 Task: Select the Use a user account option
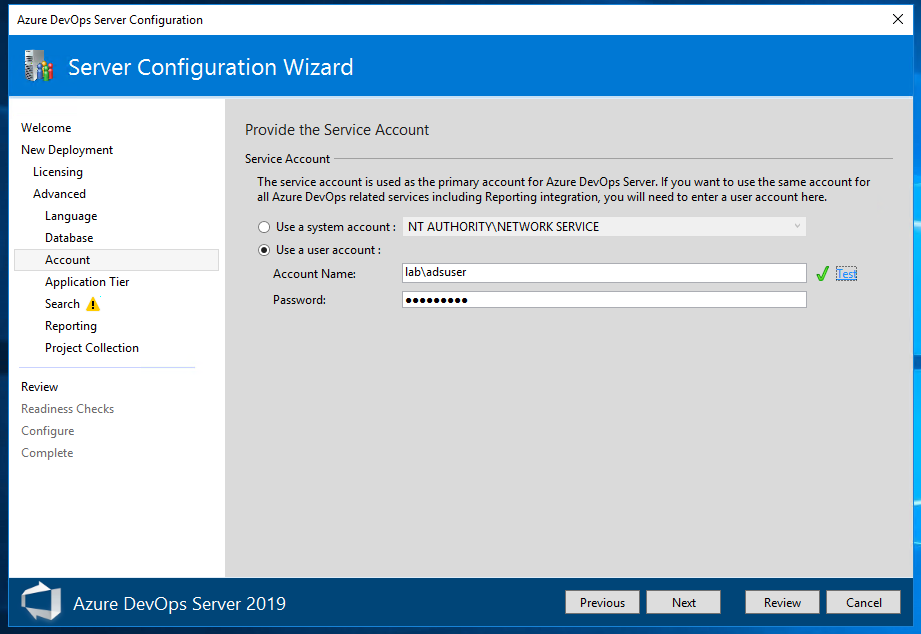point(264,250)
